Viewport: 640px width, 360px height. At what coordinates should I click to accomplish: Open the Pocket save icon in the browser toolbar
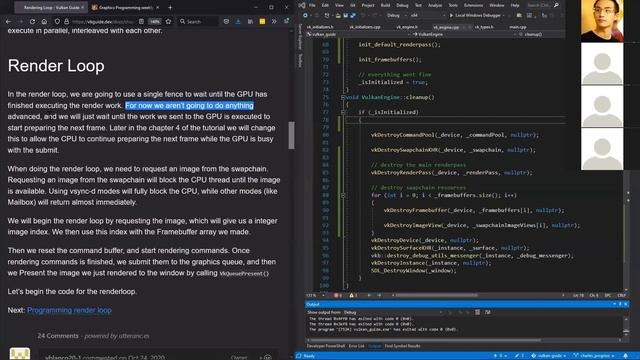click(x=226, y=21)
